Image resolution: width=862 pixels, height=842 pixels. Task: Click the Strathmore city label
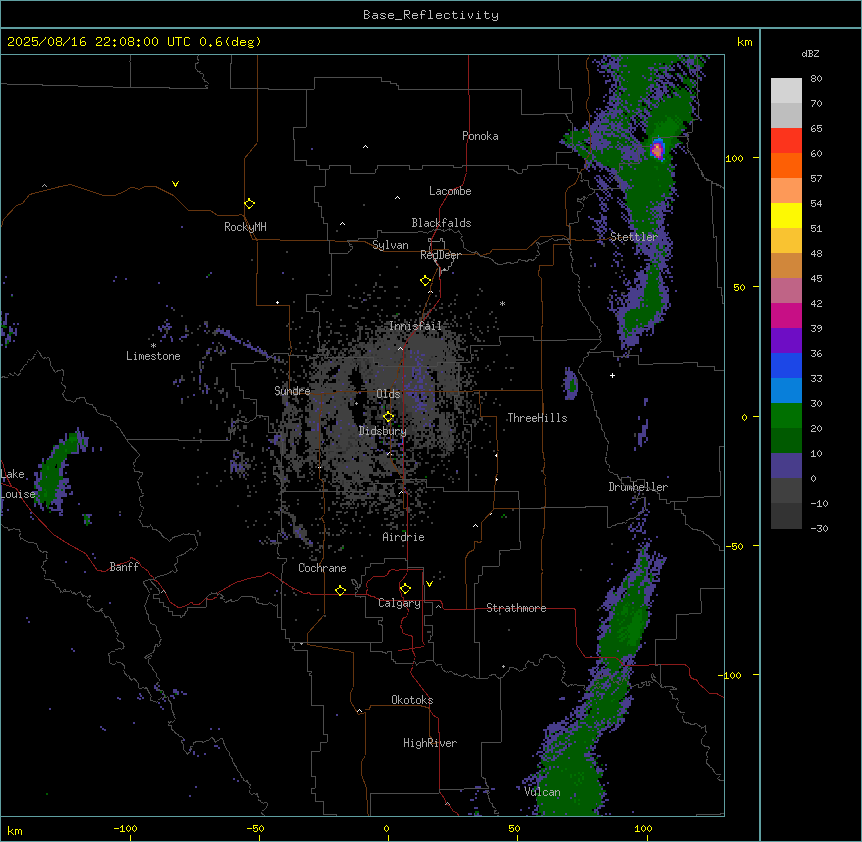(516, 608)
